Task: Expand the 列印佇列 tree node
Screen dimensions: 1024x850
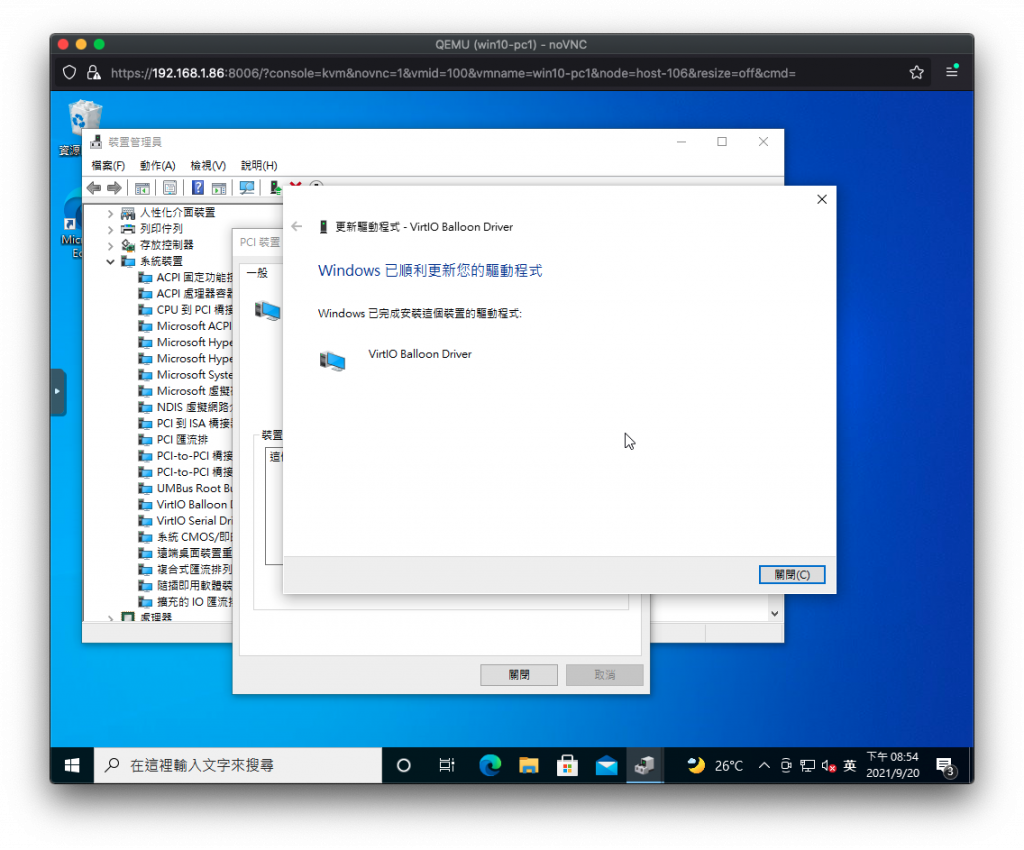Action: [110, 229]
